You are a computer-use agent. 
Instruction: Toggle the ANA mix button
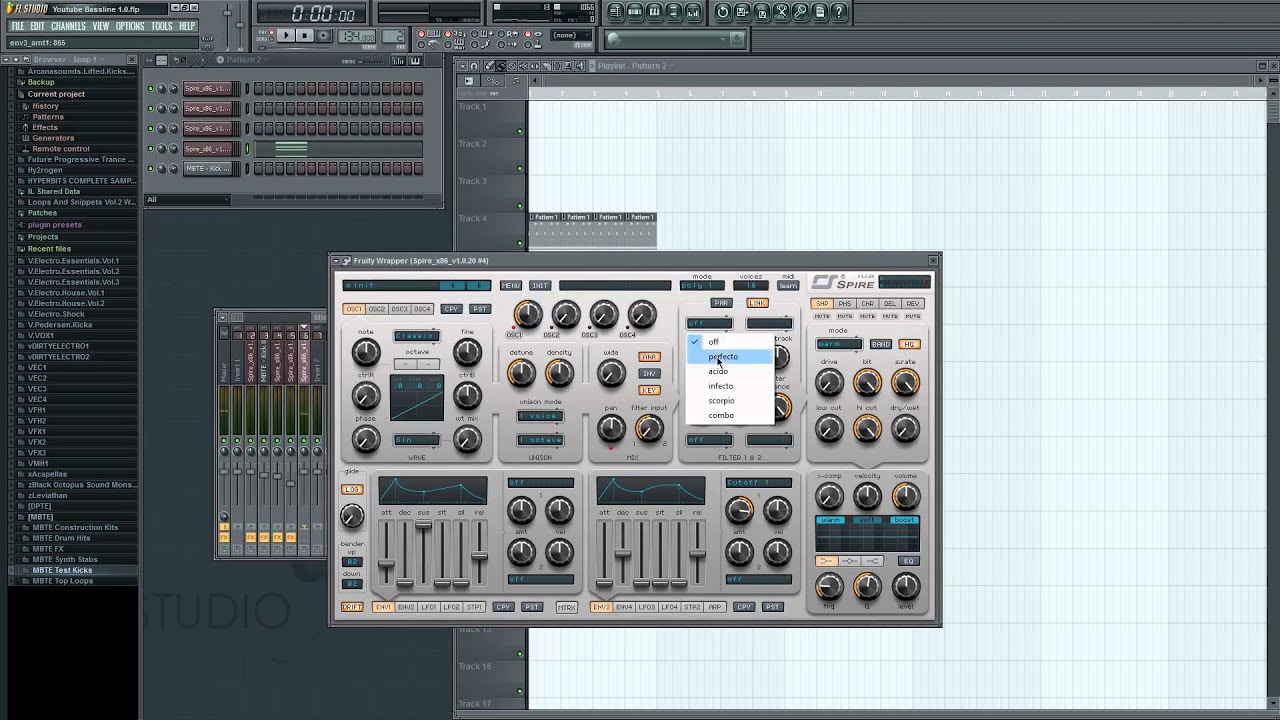(649, 357)
